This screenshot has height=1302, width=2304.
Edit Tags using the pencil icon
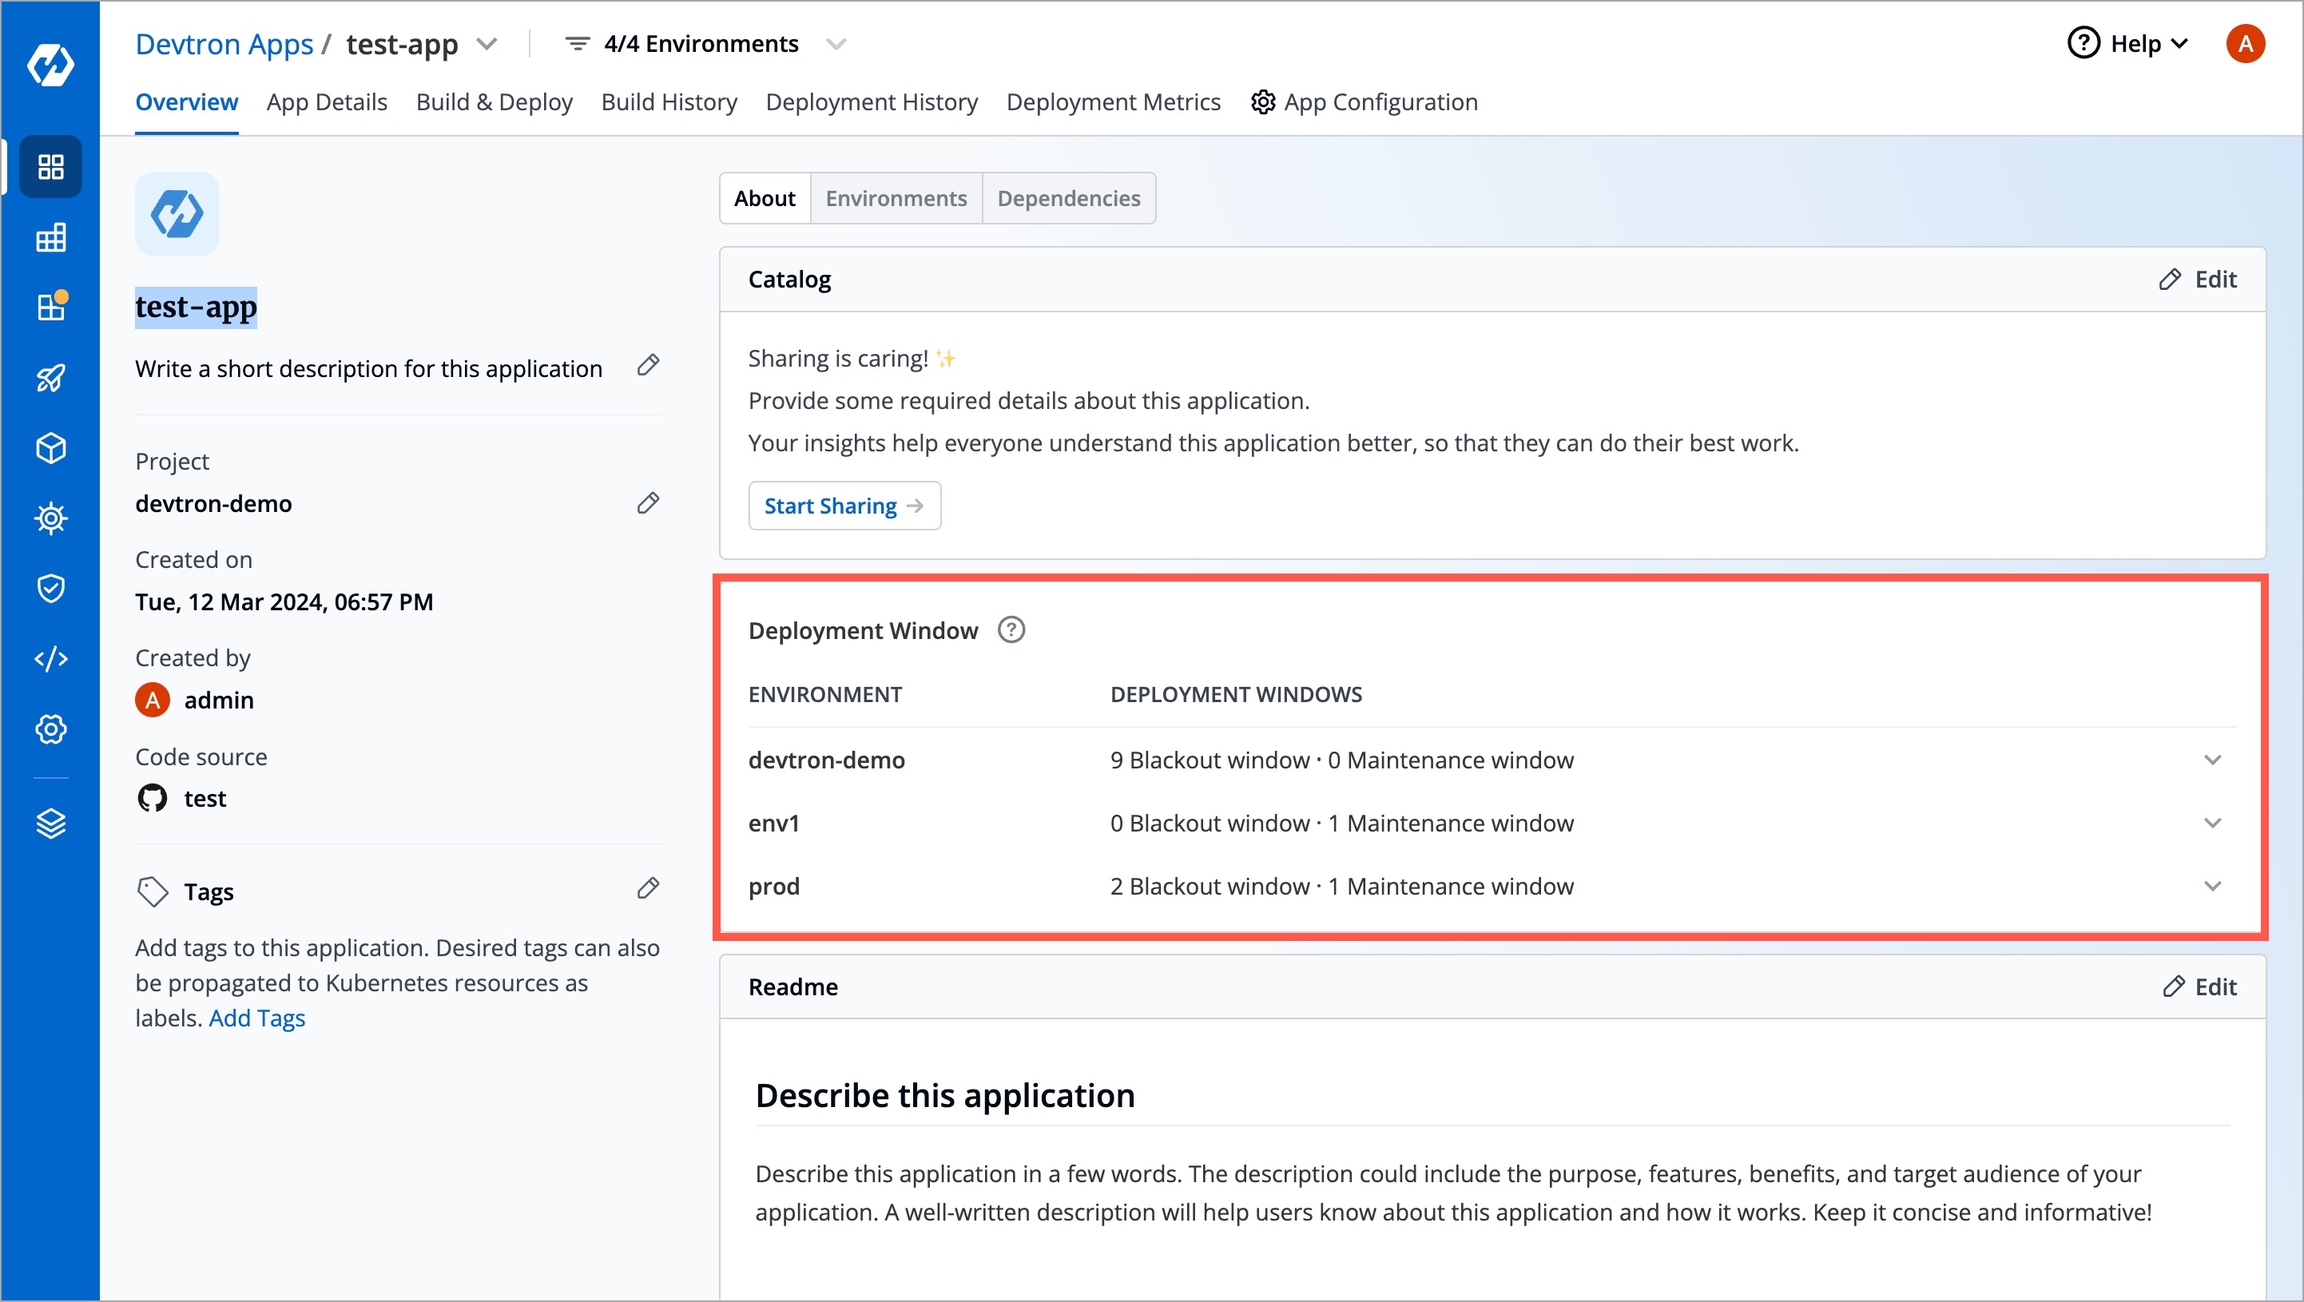648,888
